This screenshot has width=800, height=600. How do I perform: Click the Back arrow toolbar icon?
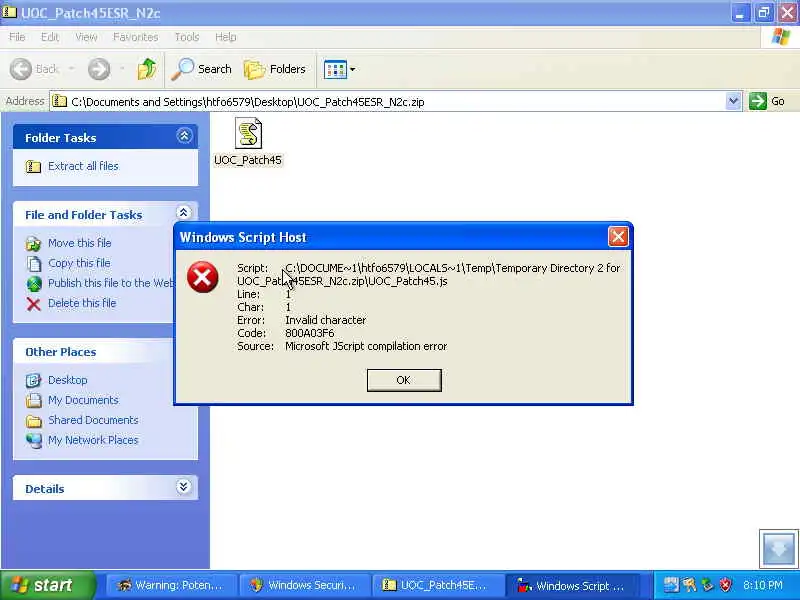pos(21,69)
